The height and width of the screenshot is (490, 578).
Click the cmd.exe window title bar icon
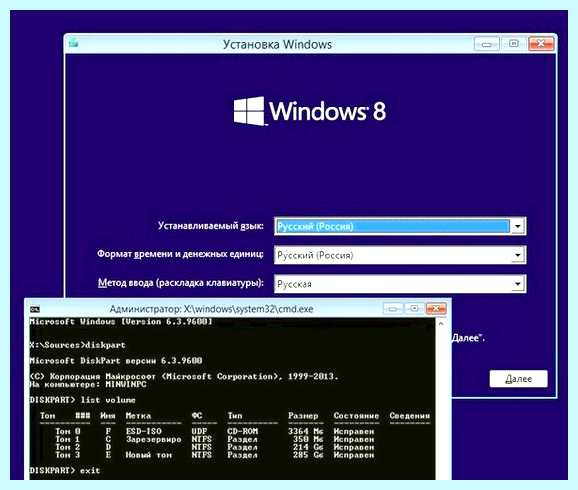point(35,309)
